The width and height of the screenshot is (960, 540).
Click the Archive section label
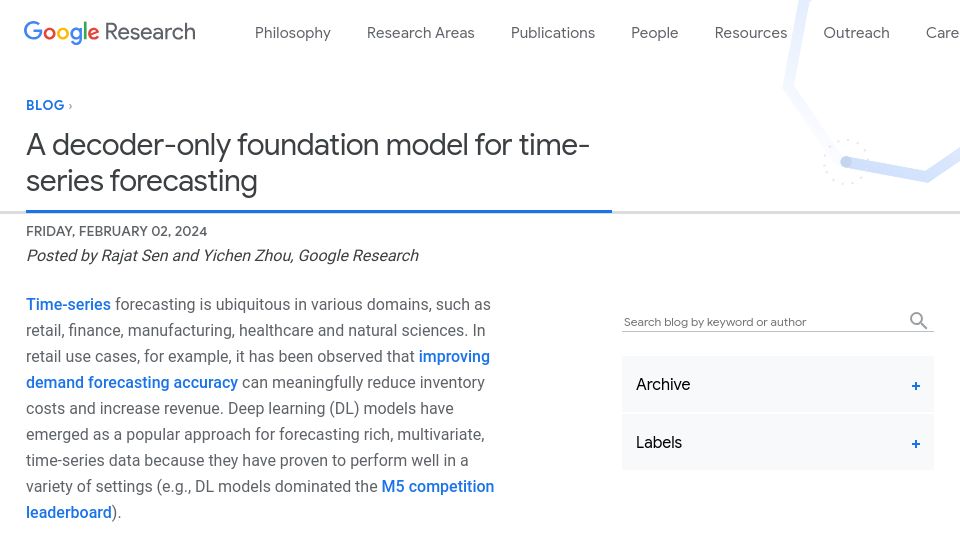pyautogui.click(x=662, y=384)
